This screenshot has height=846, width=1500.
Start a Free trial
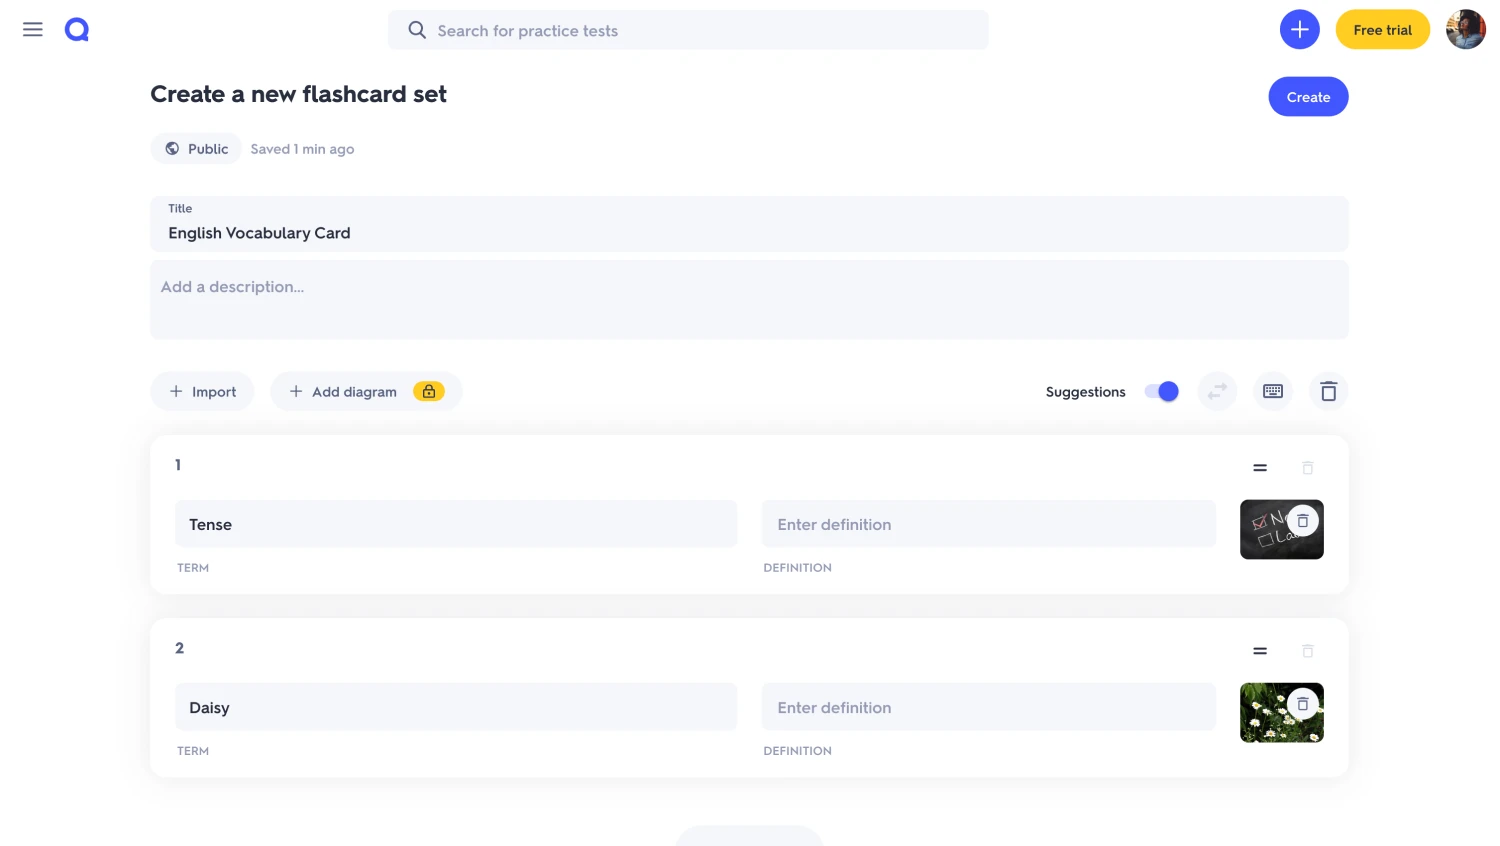(x=1382, y=29)
